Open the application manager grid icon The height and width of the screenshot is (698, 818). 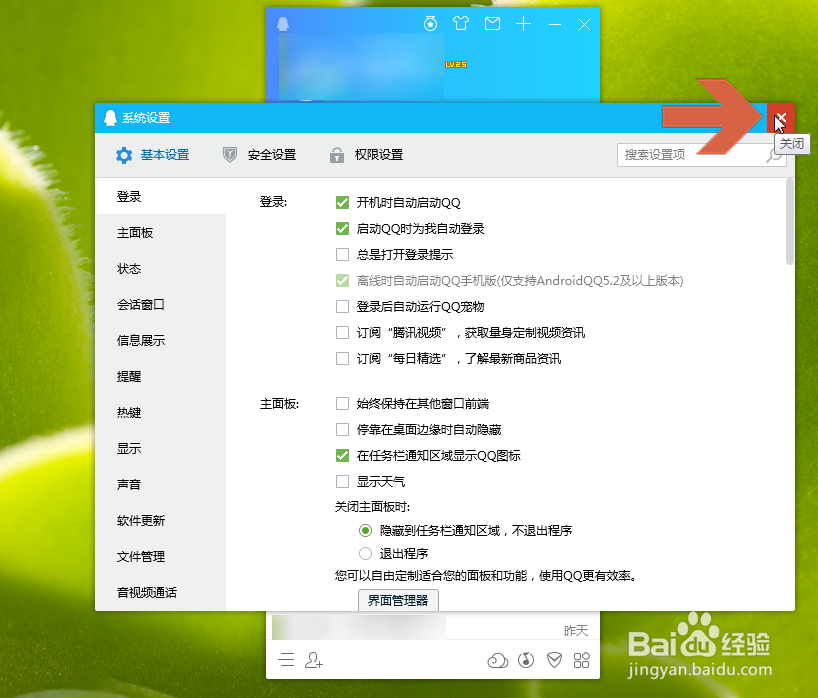pos(582,660)
